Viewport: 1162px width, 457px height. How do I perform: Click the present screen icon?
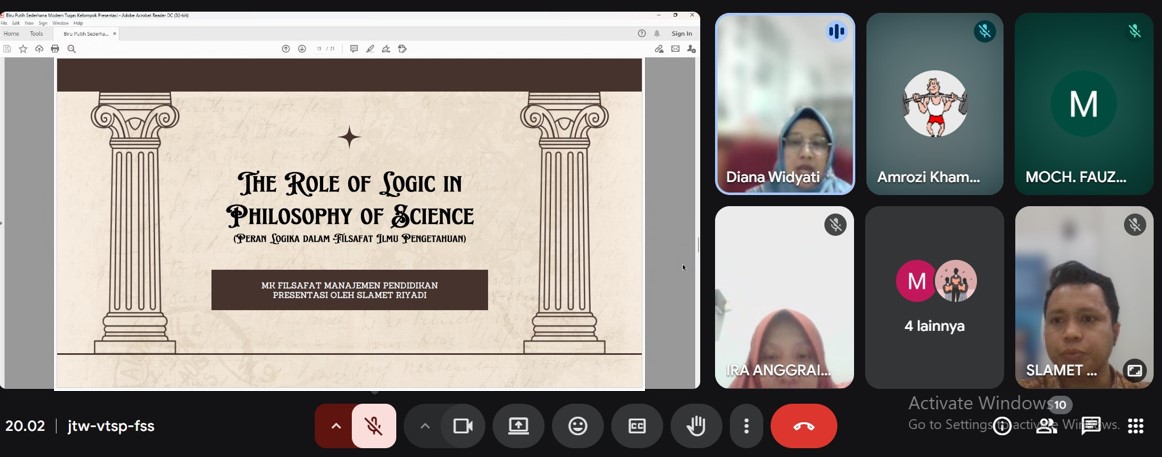[x=518, y=426]
